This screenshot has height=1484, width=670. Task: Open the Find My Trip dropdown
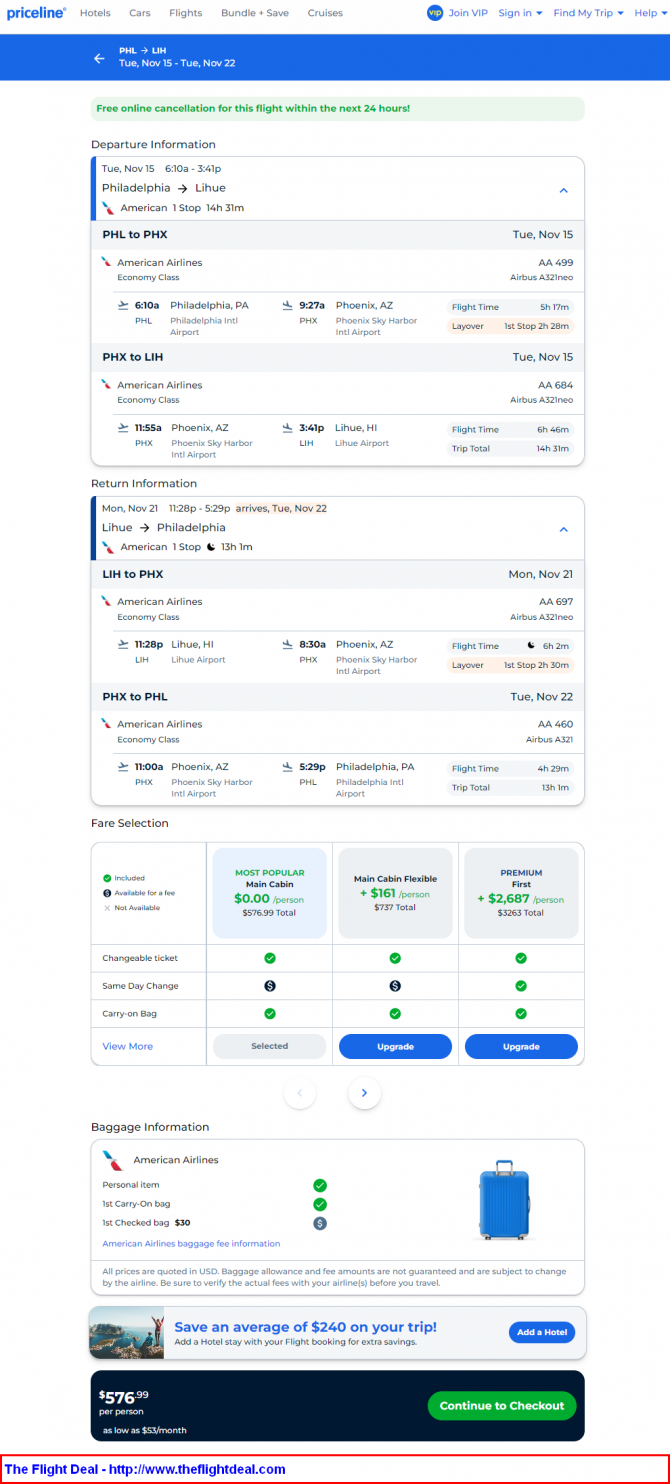[x=588, y=13]
